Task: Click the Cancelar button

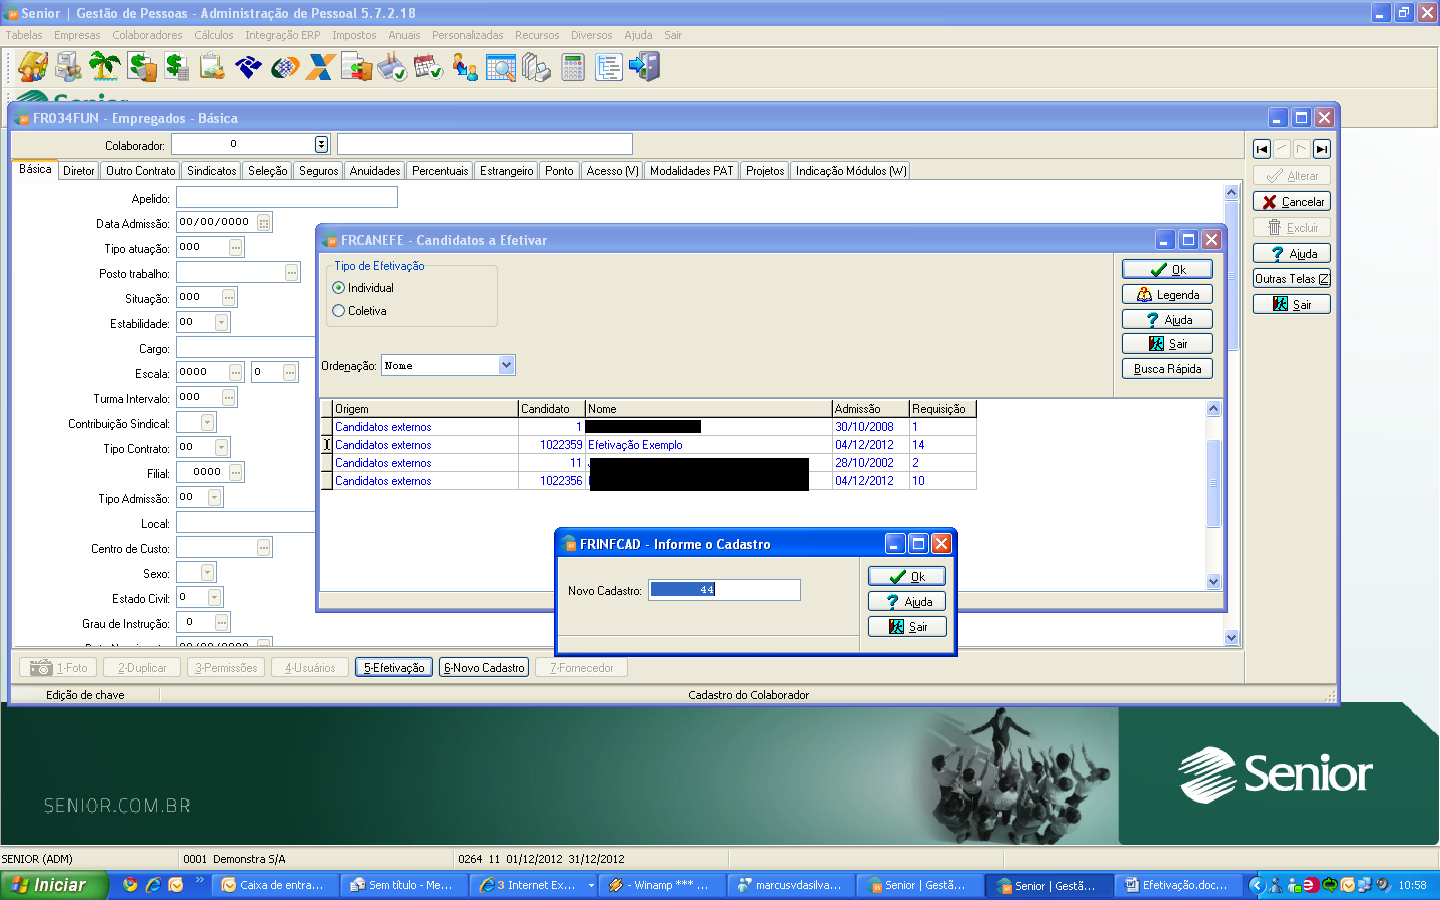Action: click(x=1292, y=201)
